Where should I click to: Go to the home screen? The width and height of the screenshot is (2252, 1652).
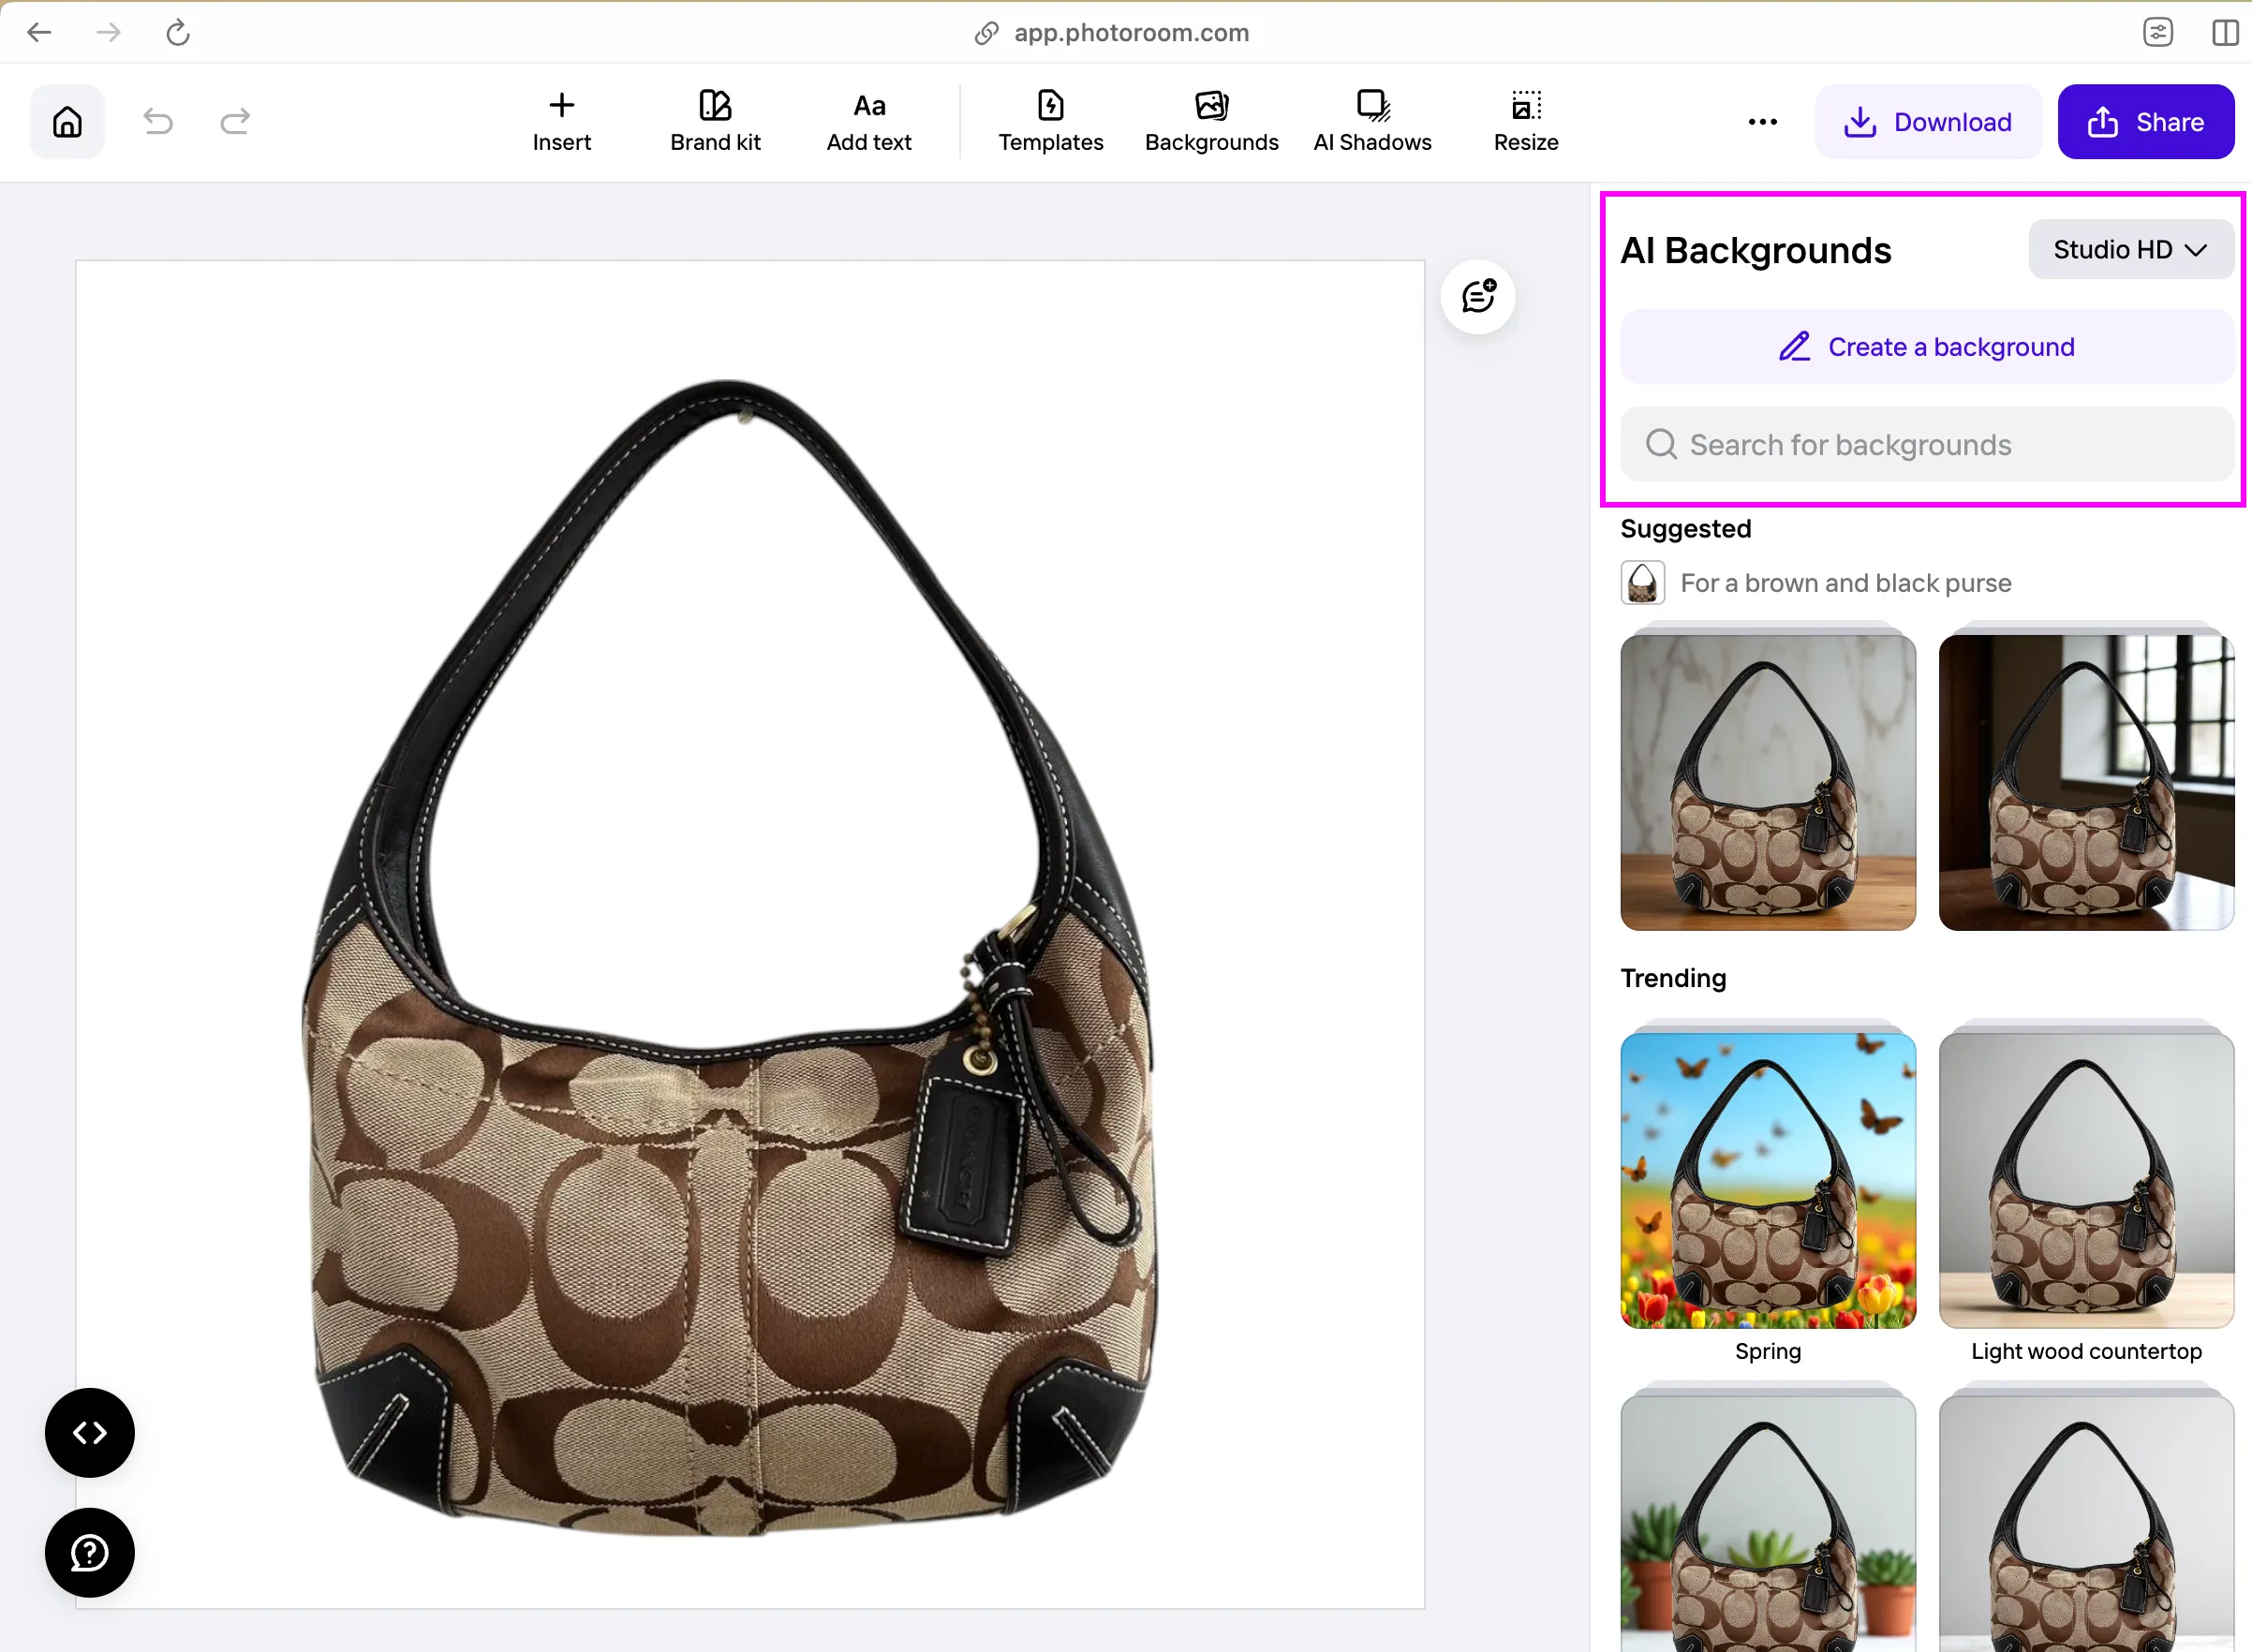tap(67, 122)
